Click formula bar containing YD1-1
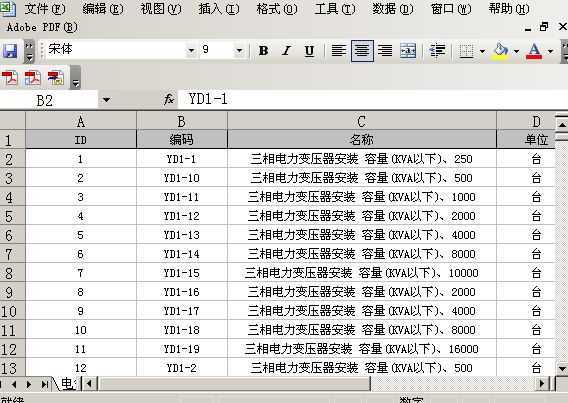Screen dimensions: 568x403 (x=372, y=99)
